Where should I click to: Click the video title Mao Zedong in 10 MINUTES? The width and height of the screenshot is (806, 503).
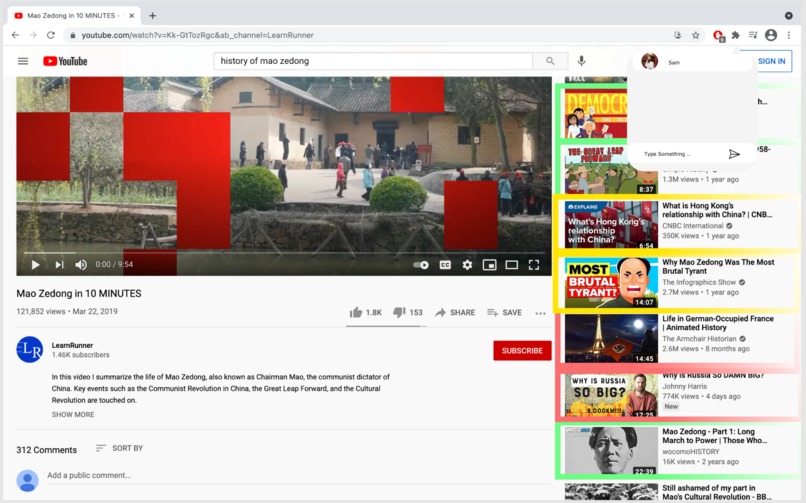pos(79,293)
